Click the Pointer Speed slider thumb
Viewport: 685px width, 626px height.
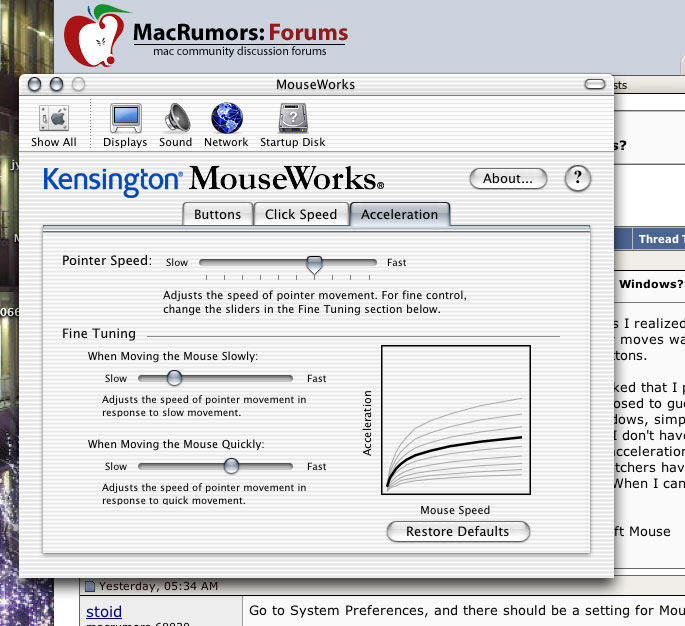click(x=314, y=265)
